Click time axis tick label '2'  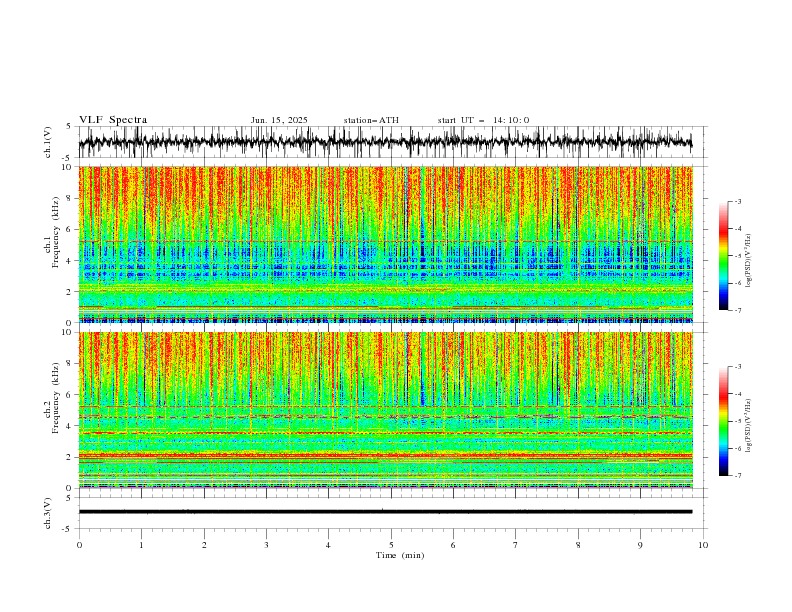204,545
